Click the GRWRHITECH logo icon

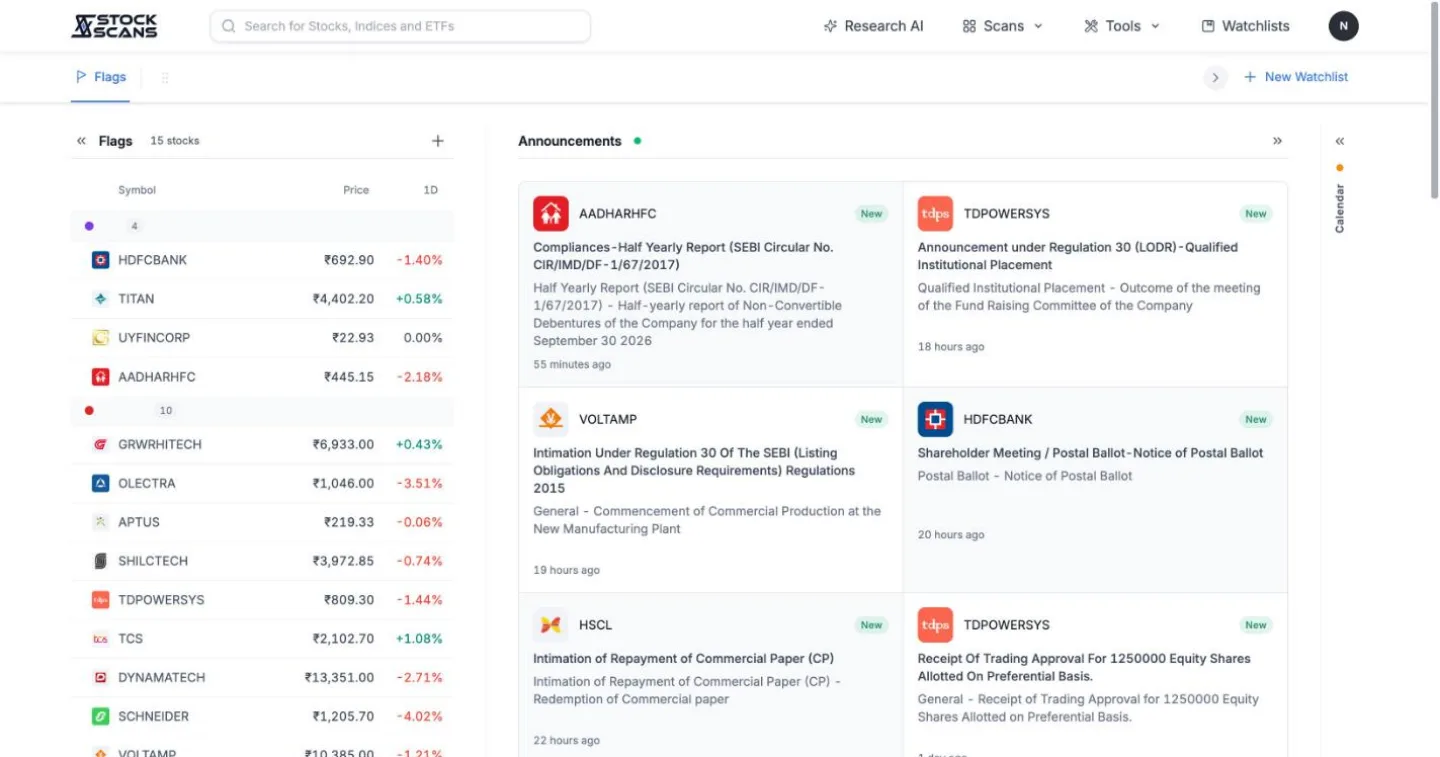pos(100,444)
